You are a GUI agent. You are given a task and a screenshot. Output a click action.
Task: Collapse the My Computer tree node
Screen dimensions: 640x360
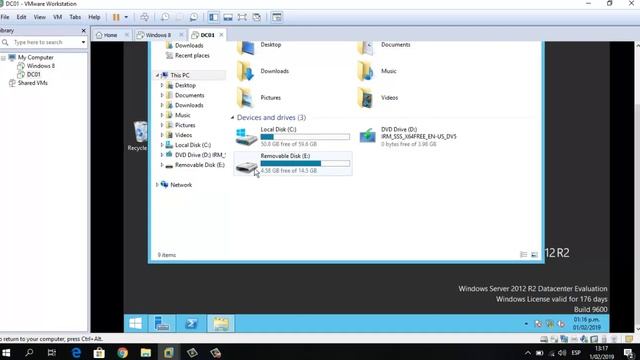(3, 58)
